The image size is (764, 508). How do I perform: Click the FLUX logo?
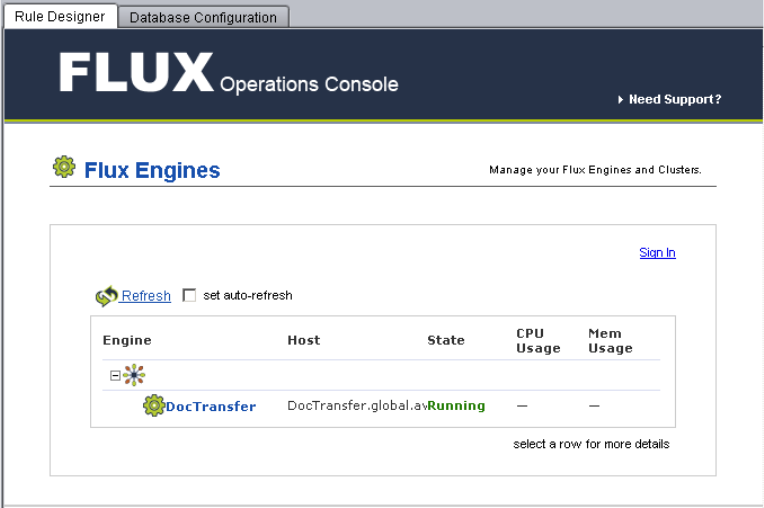(136, 73)
